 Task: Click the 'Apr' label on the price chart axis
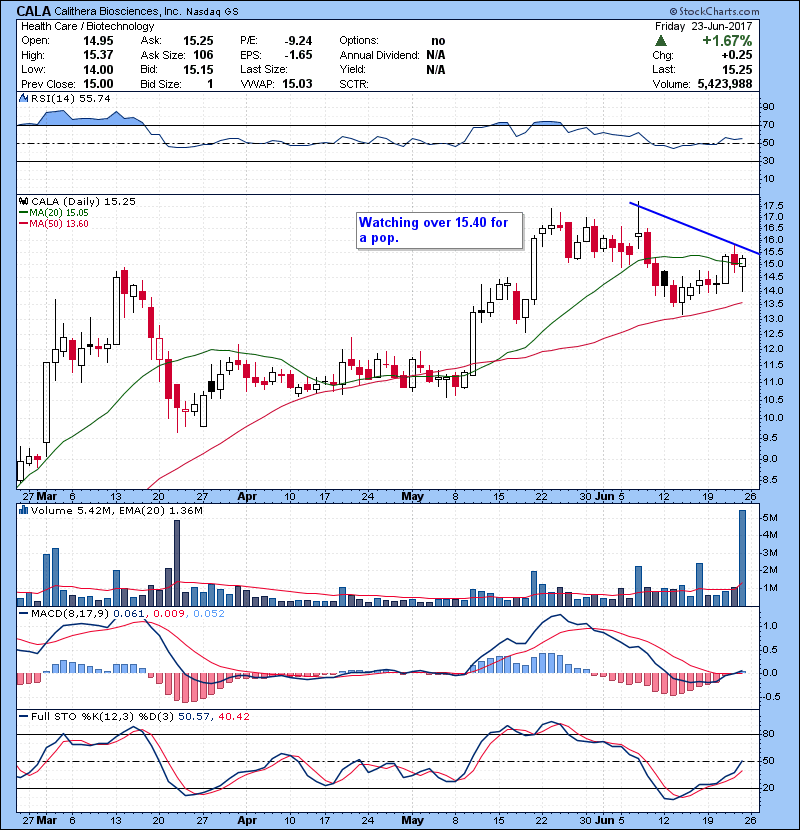(247, 497)
